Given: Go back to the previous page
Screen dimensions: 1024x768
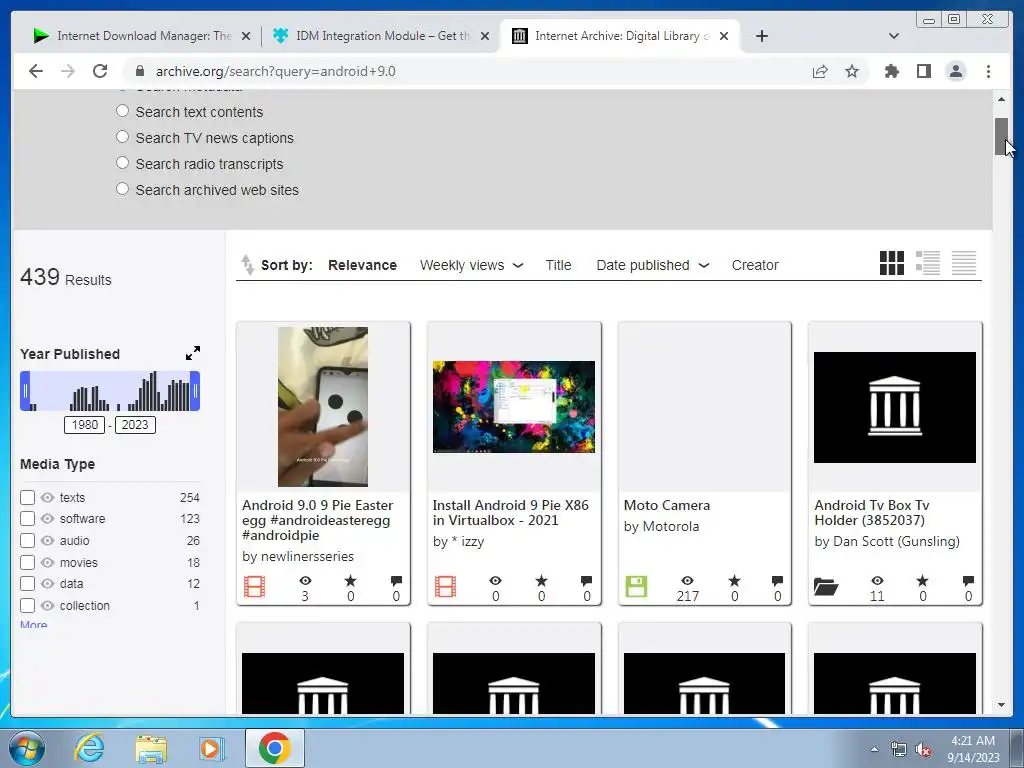Looking at the screenshot, I should click(x=36, y=71).
